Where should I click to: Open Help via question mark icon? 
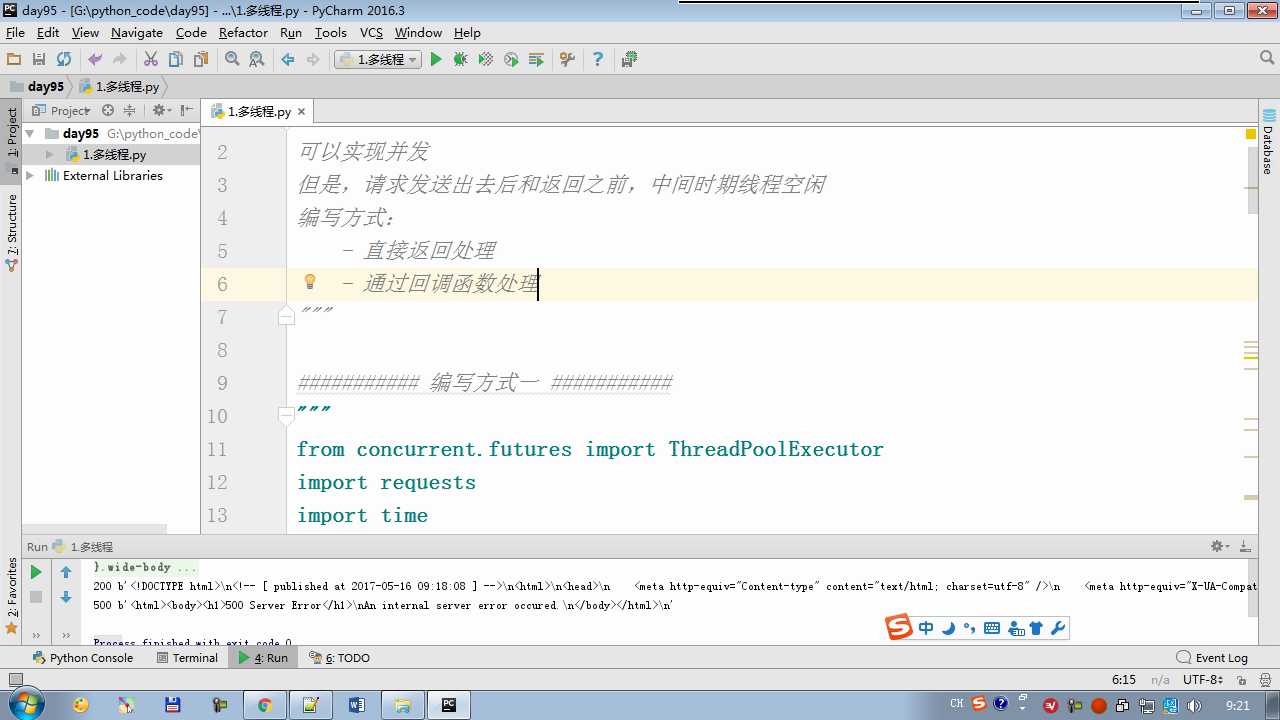click(x=598, y=60)
